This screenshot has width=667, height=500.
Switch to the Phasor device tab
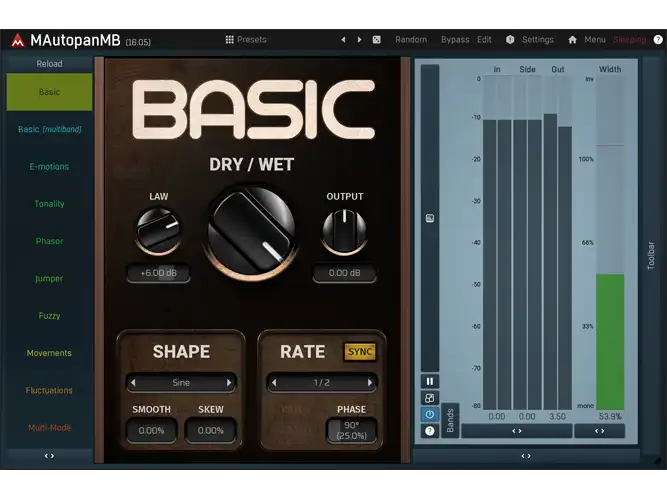[x=49, y=241]
